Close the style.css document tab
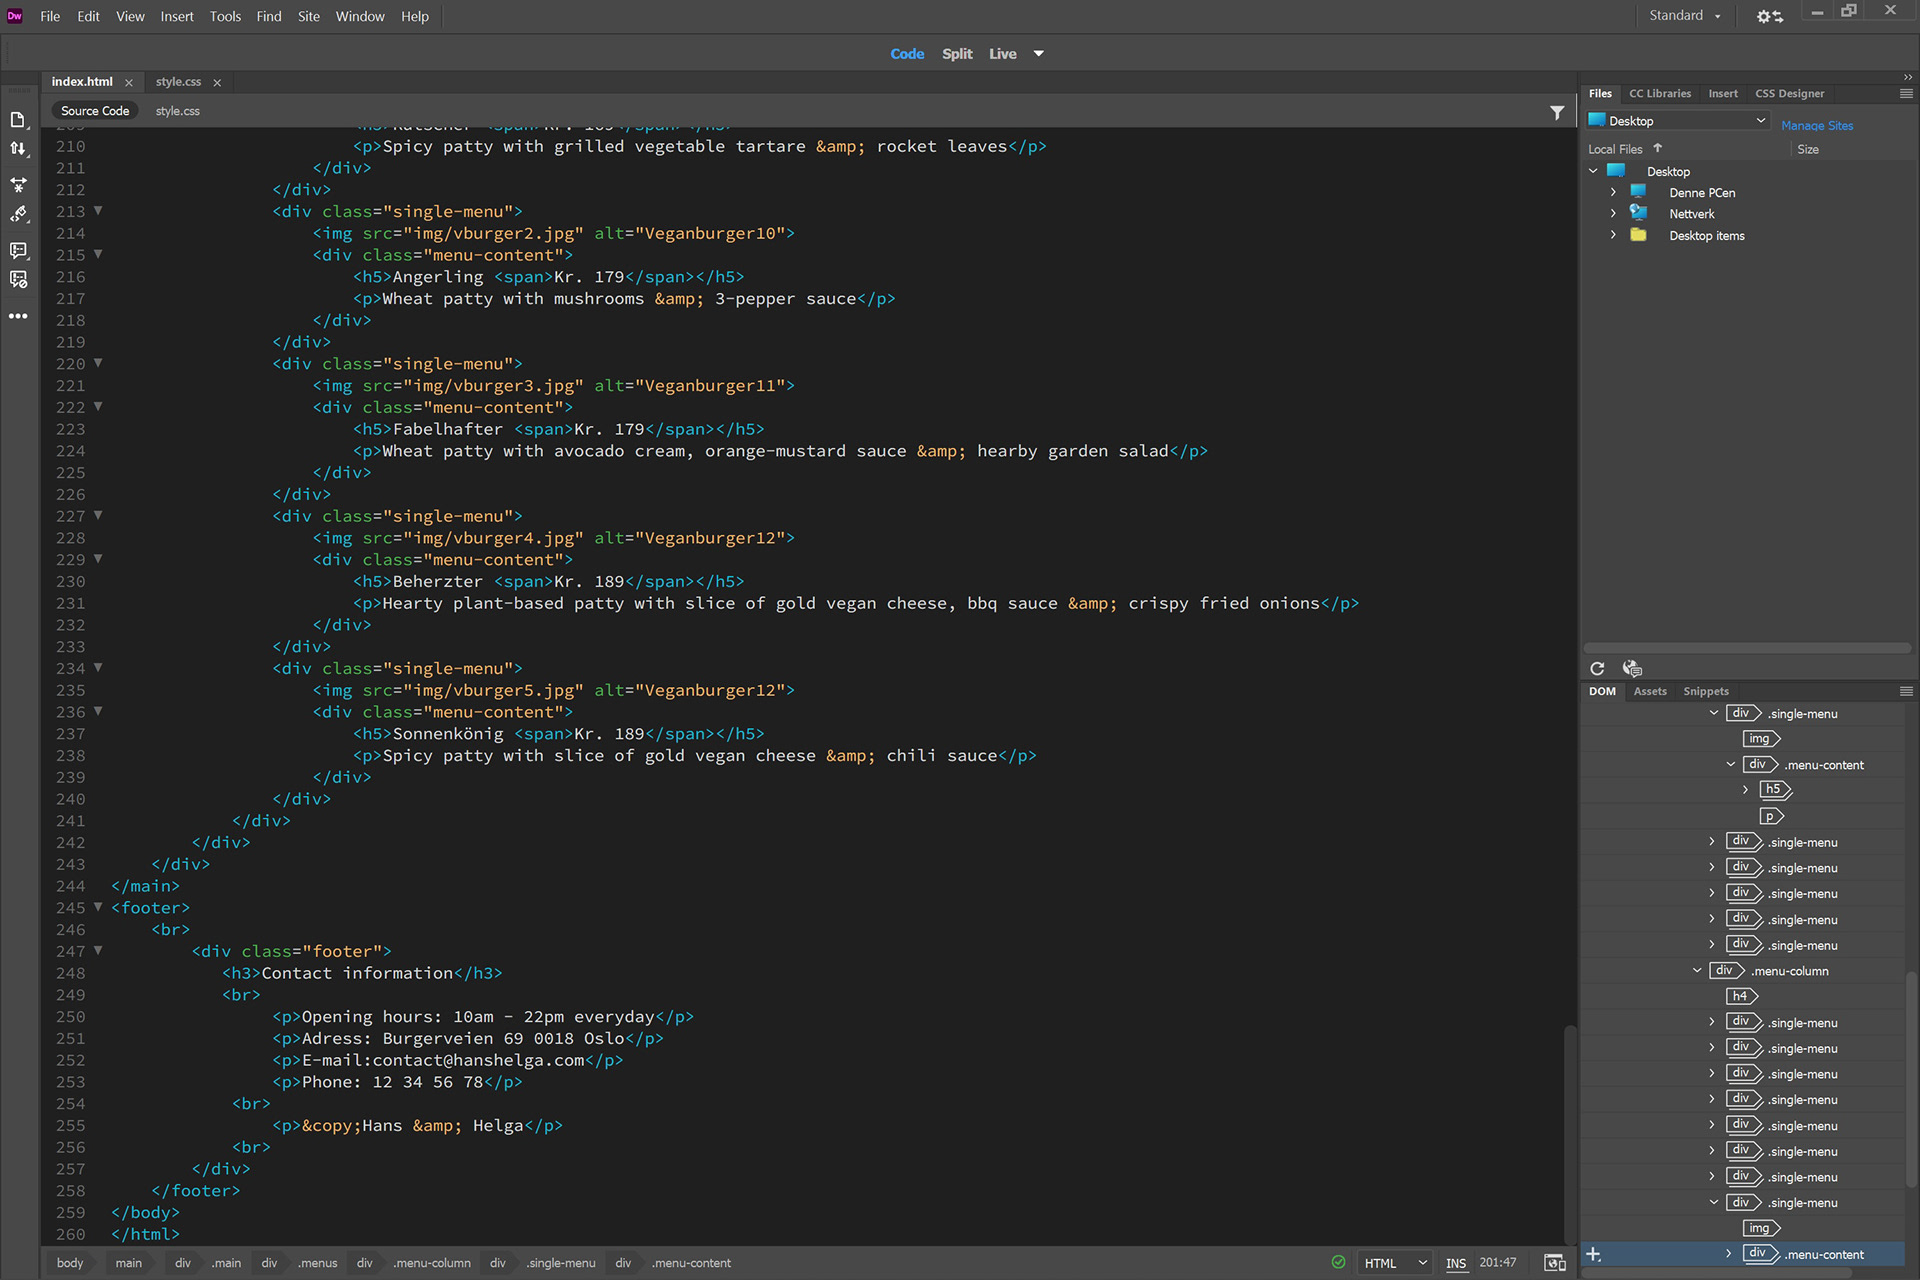The height and width of the screenshot is (1280, 1920). point(217,83)
